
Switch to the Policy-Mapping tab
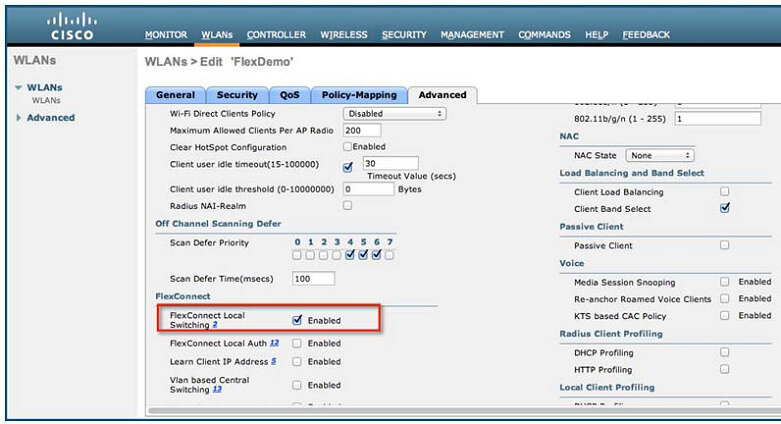359,95
